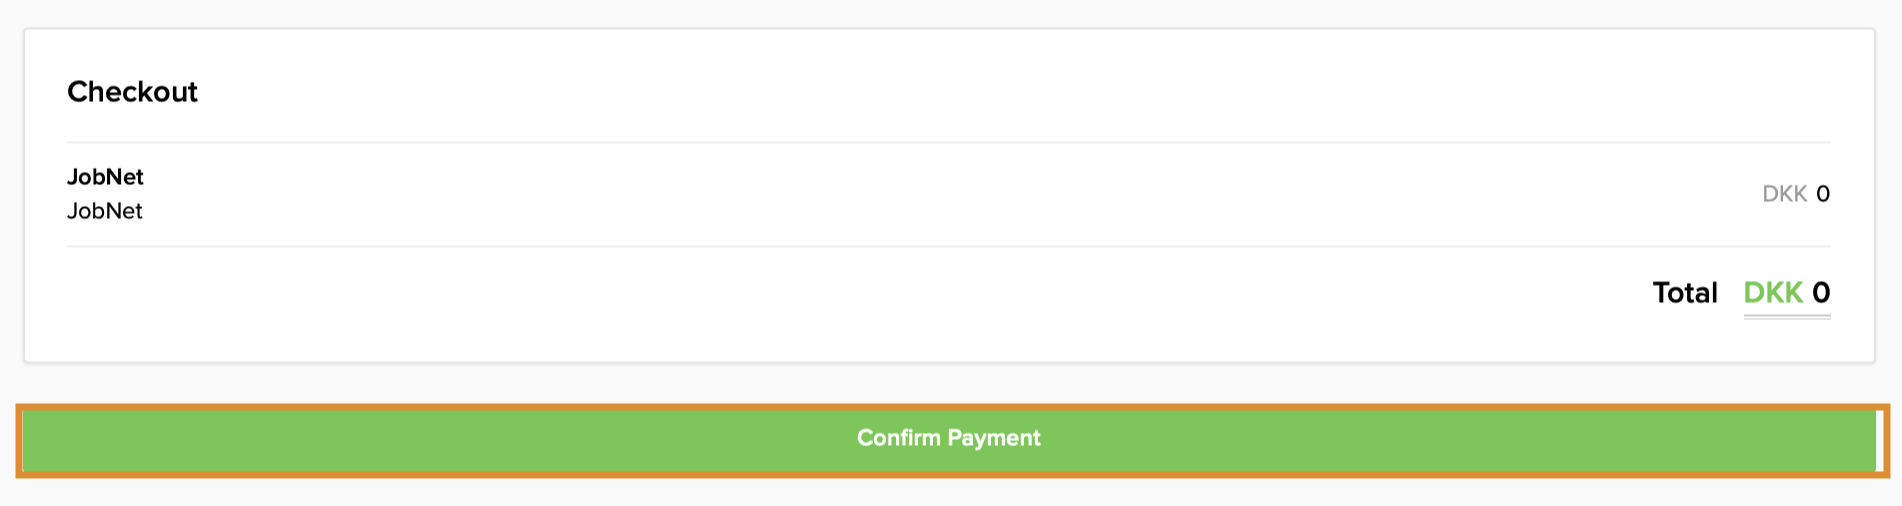
Task: Select the bold JobNet item title
Action: click(105, 177)
